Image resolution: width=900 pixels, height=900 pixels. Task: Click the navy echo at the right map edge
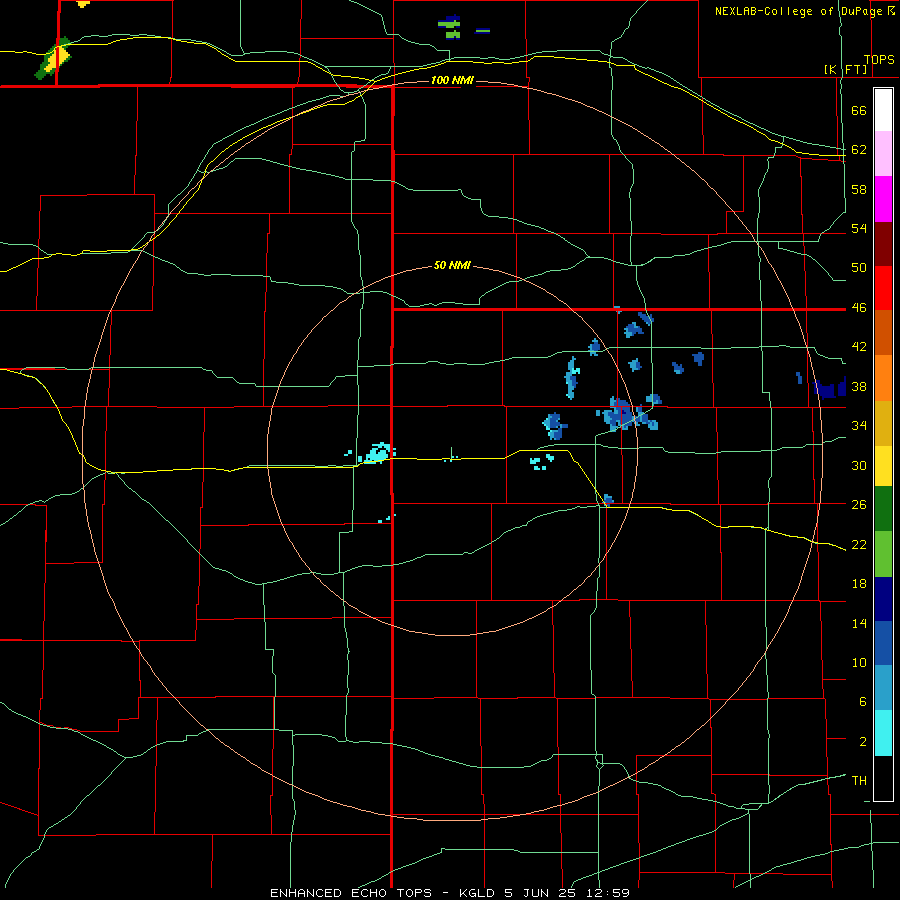830,389
